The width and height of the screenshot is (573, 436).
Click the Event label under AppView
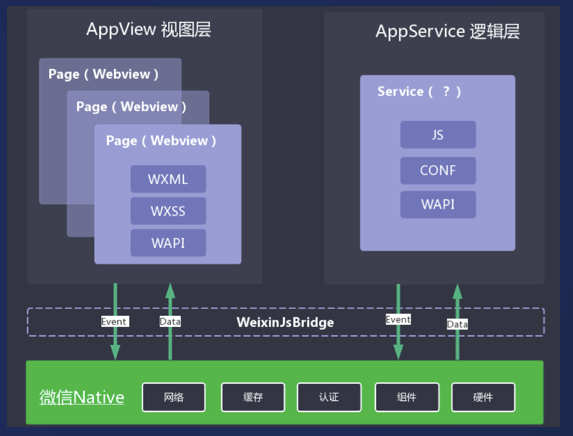[115, 322]
